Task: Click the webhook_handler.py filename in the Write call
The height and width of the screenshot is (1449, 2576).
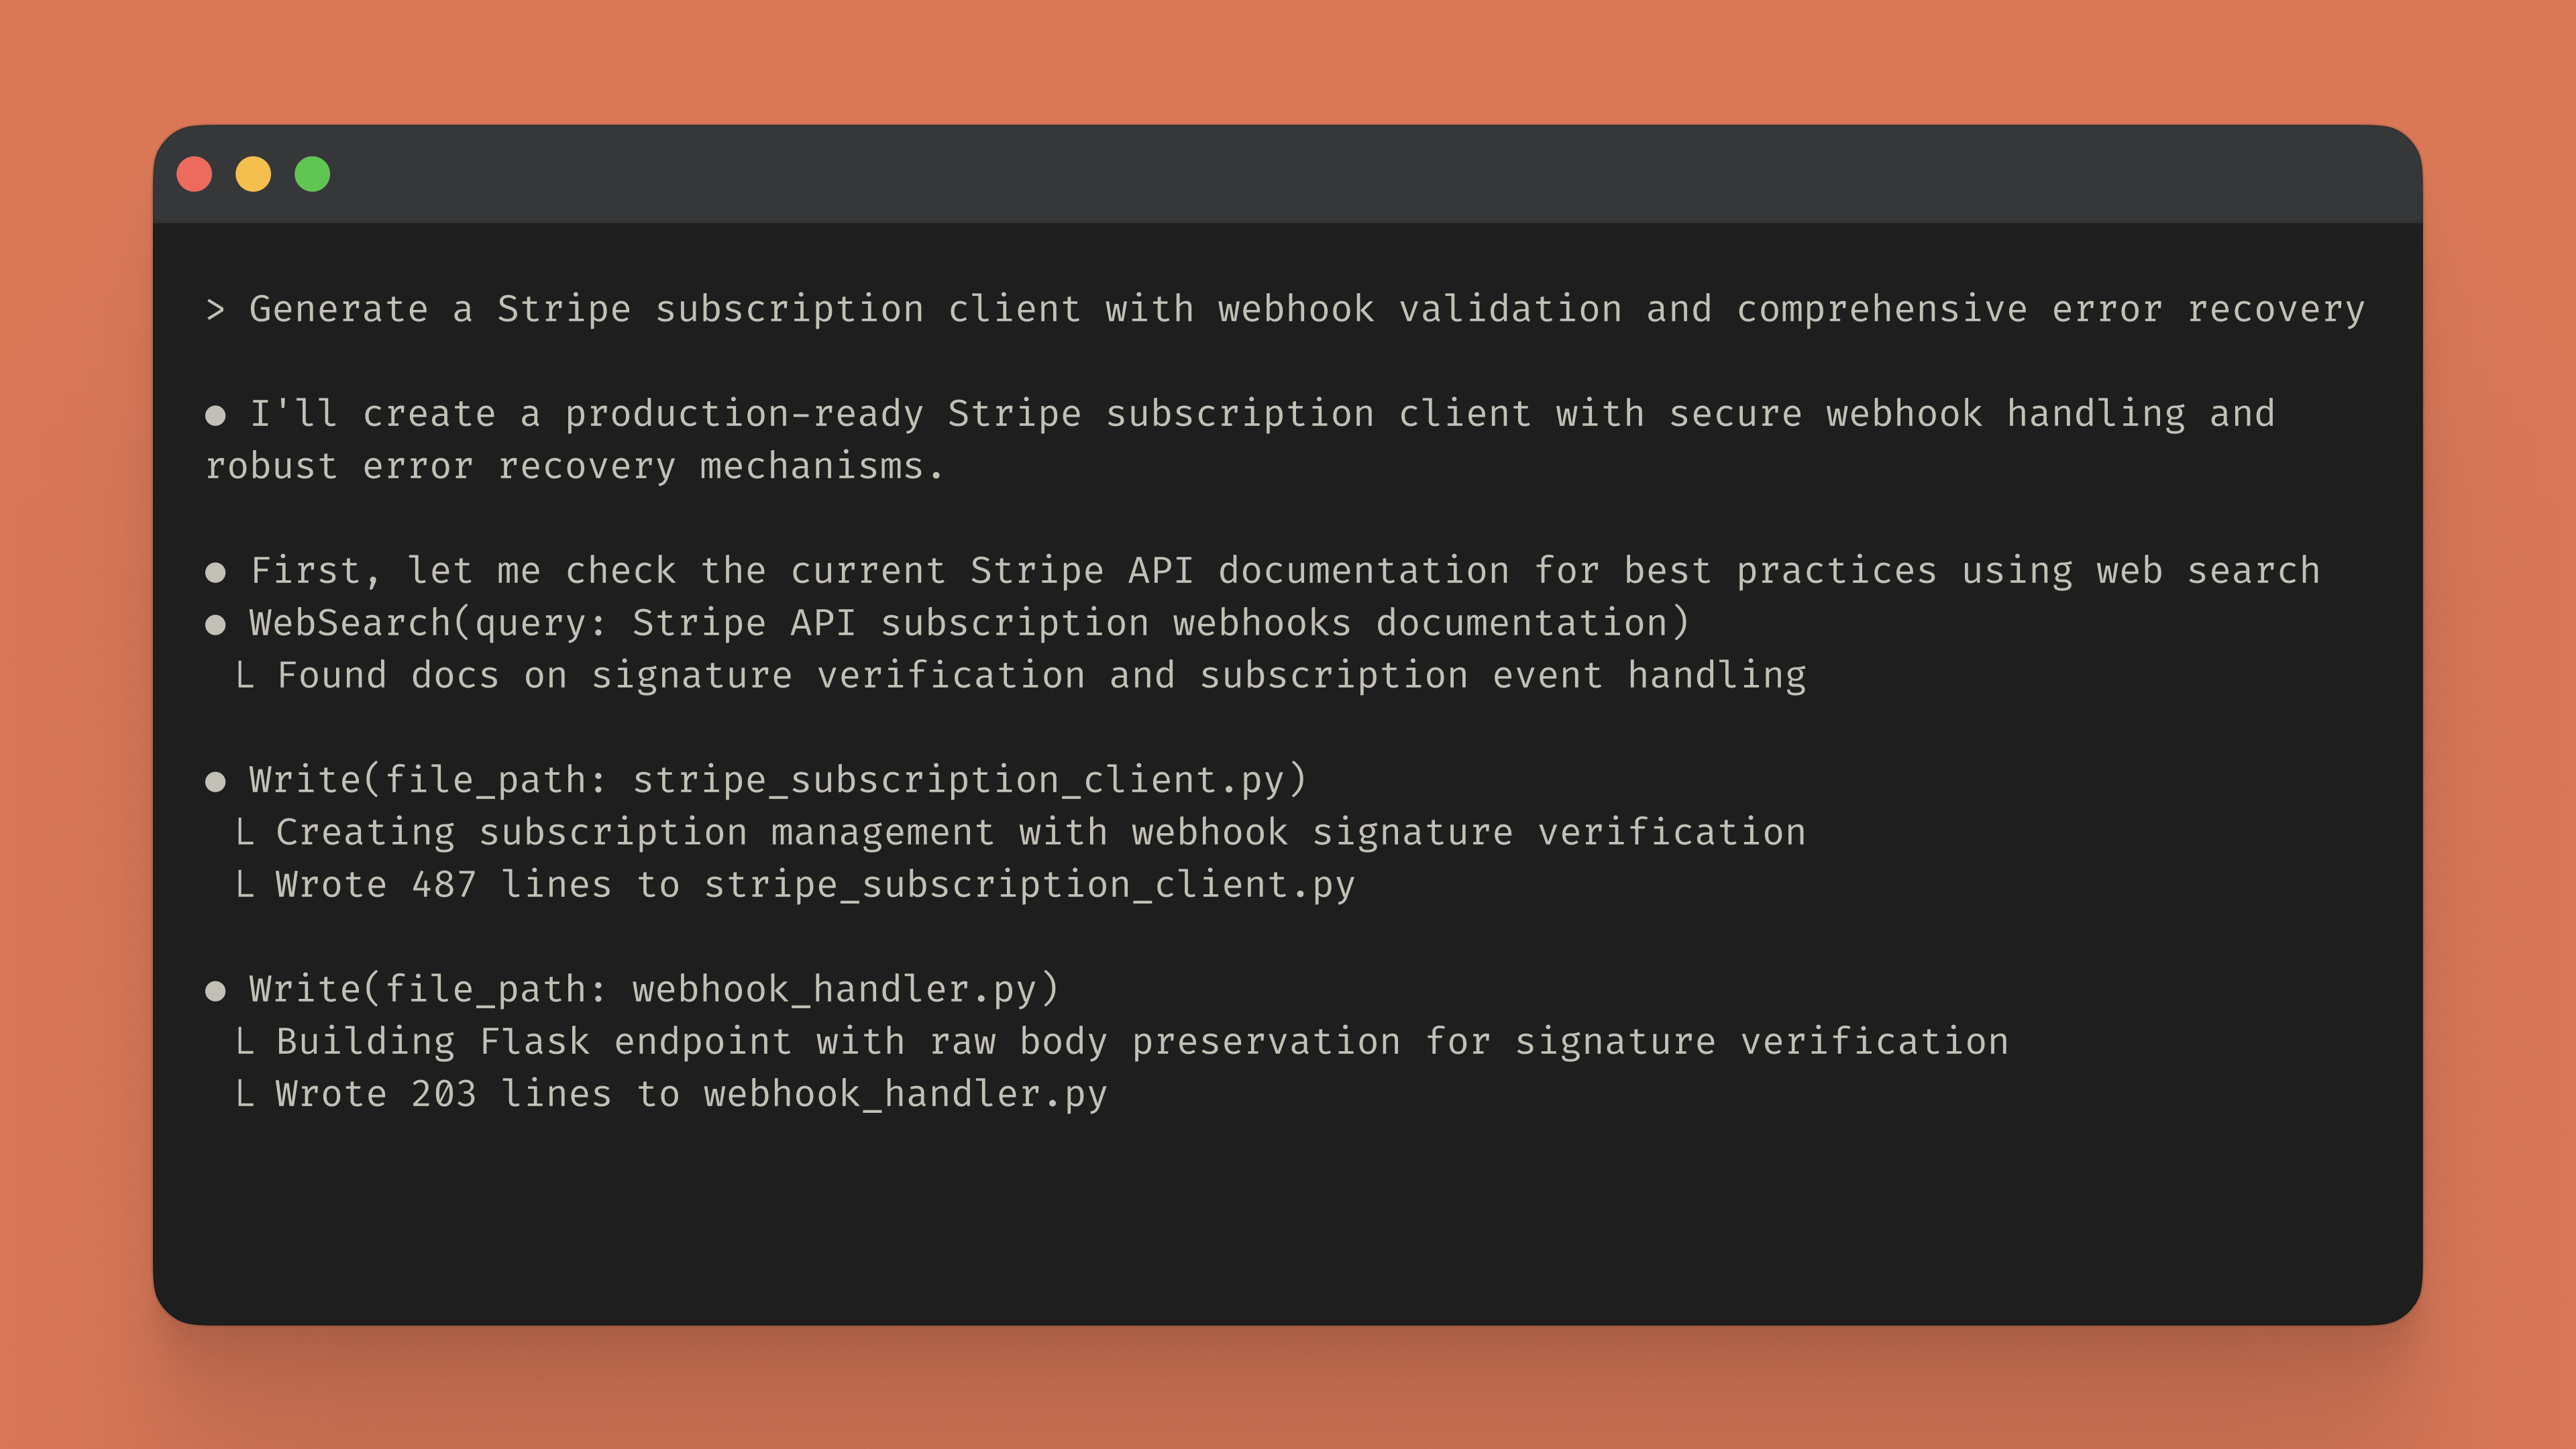Action: (833, 989)
